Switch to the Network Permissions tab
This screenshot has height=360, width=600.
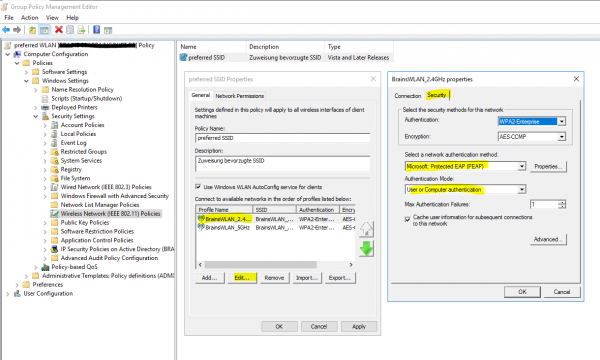pyautogui.click(x=240, y=96)
